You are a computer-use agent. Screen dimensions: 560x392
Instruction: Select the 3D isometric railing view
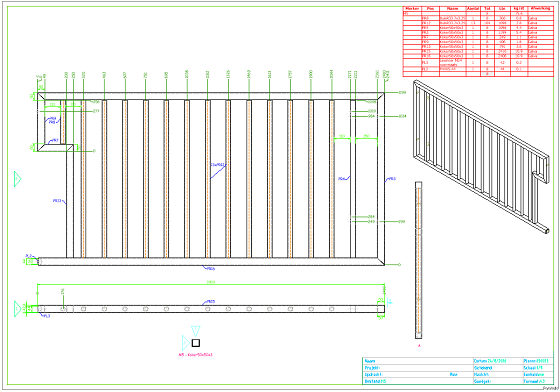(x=481, y=156)
